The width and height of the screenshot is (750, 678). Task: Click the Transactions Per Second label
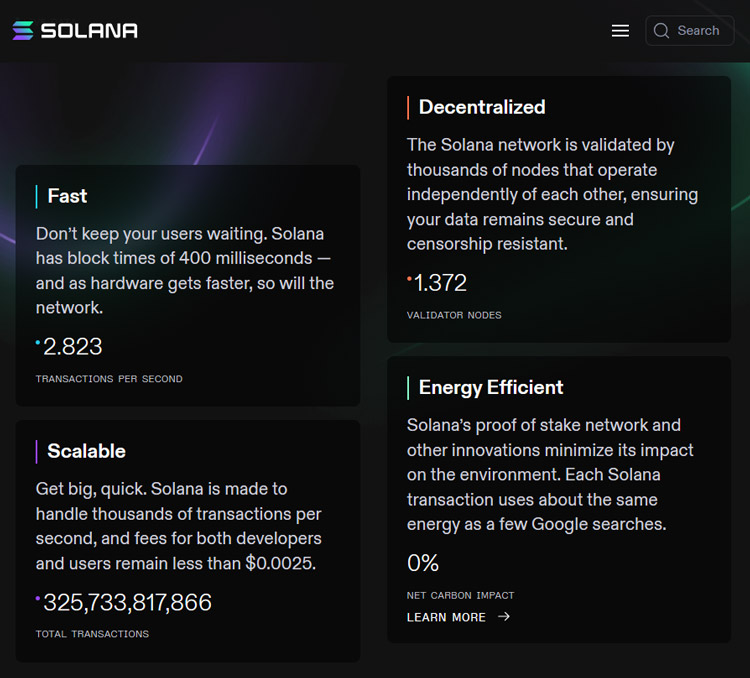coord(109,379)
